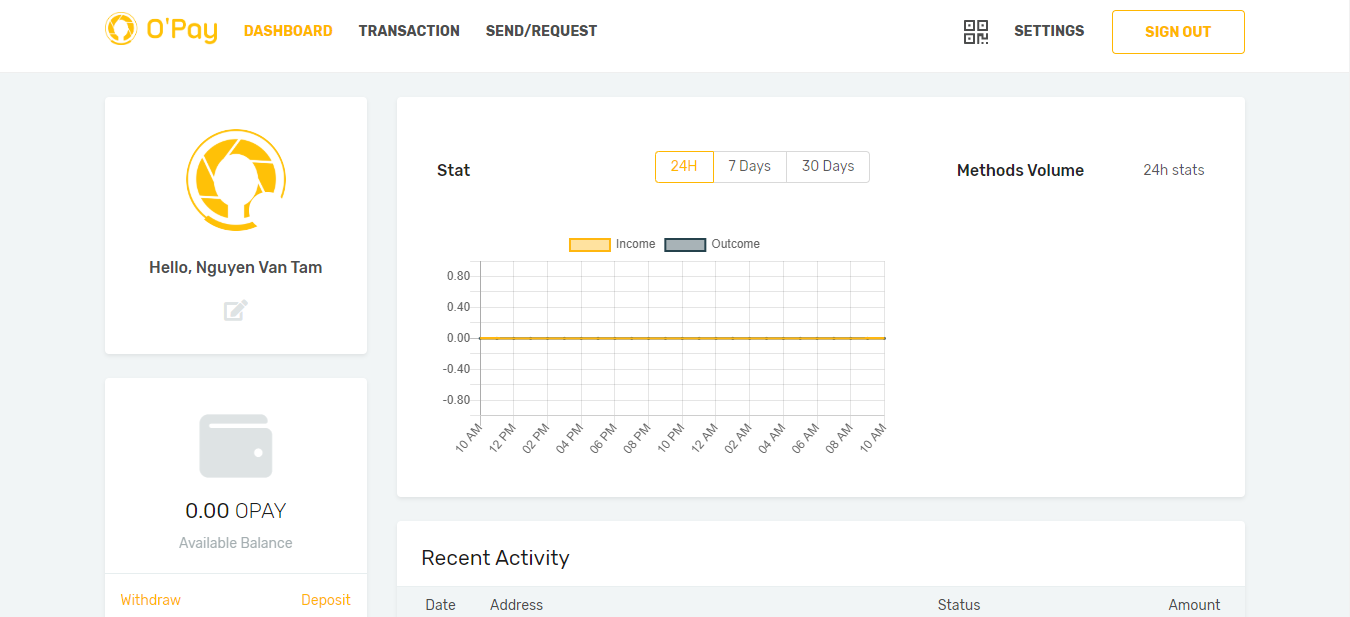
Task: Click the edit profile pencil icon
Action: [235, 310]
